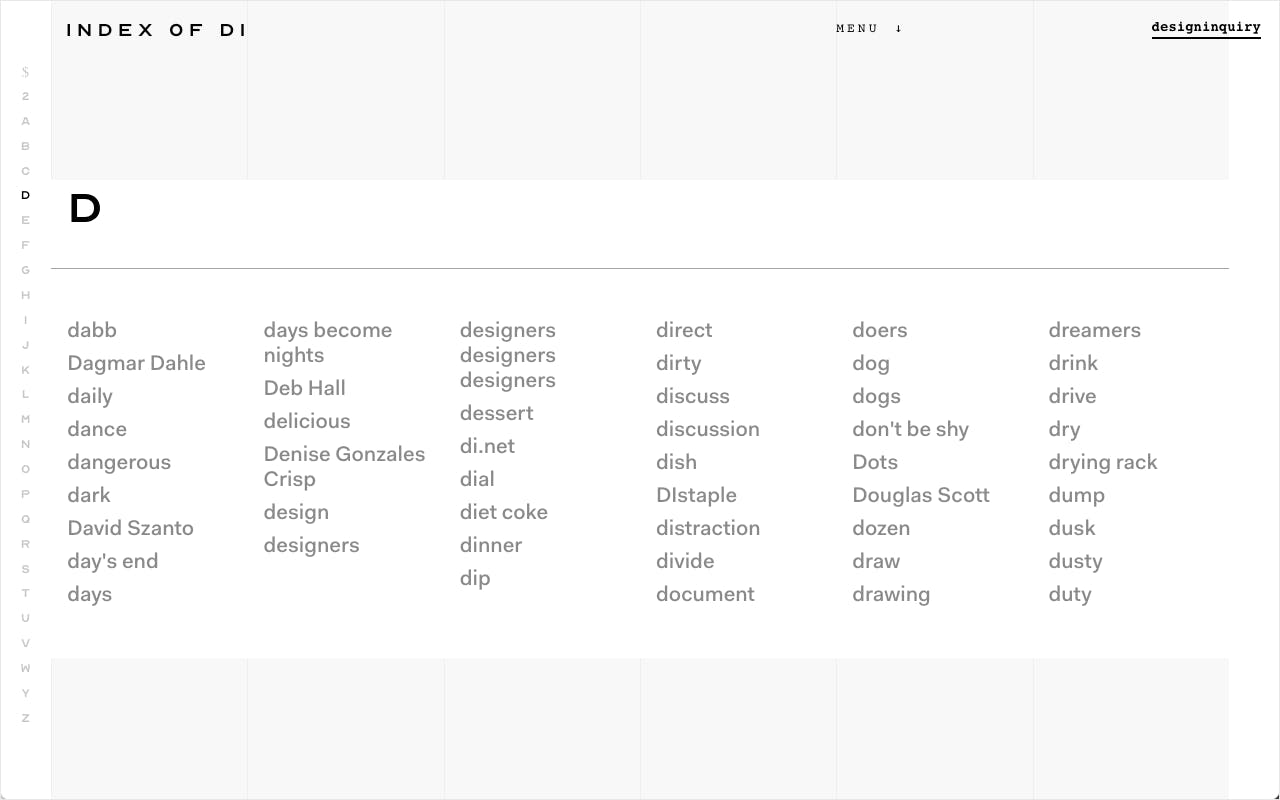The image size is (1280, 800).
Task: Jump to letter E in alphabet index
Action: coord(26,220)
